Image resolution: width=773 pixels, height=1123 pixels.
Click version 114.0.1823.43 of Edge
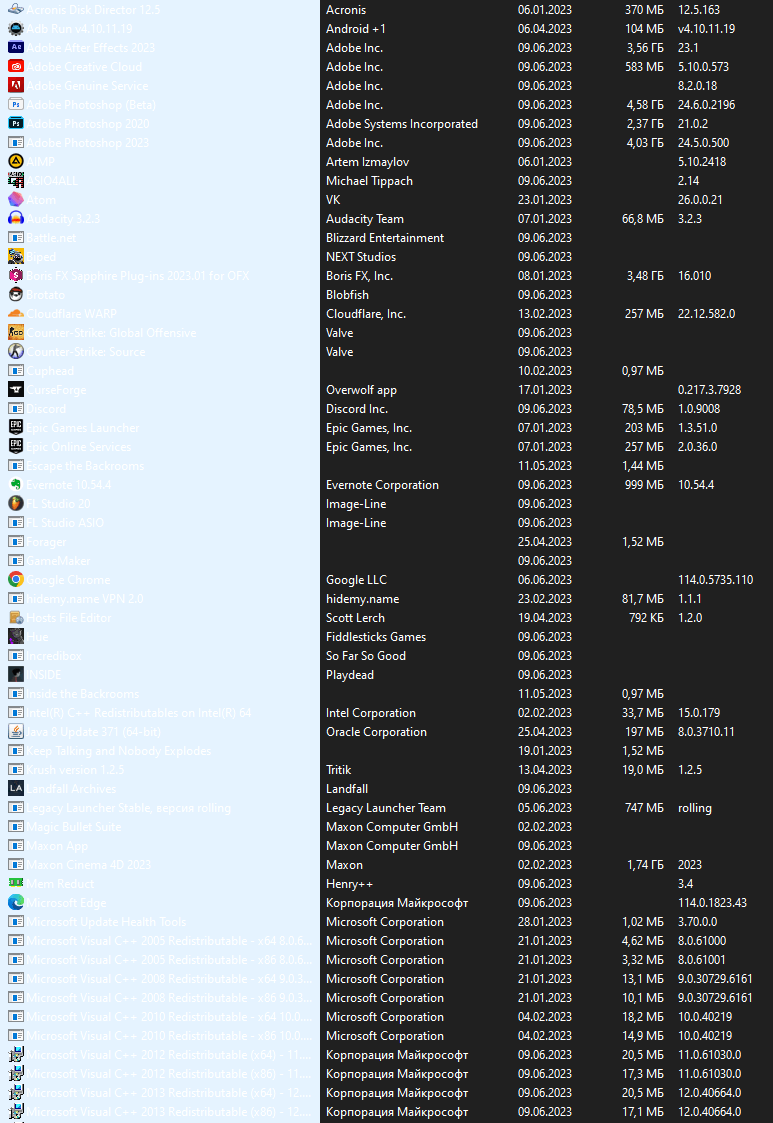click(x=712, y=902)
